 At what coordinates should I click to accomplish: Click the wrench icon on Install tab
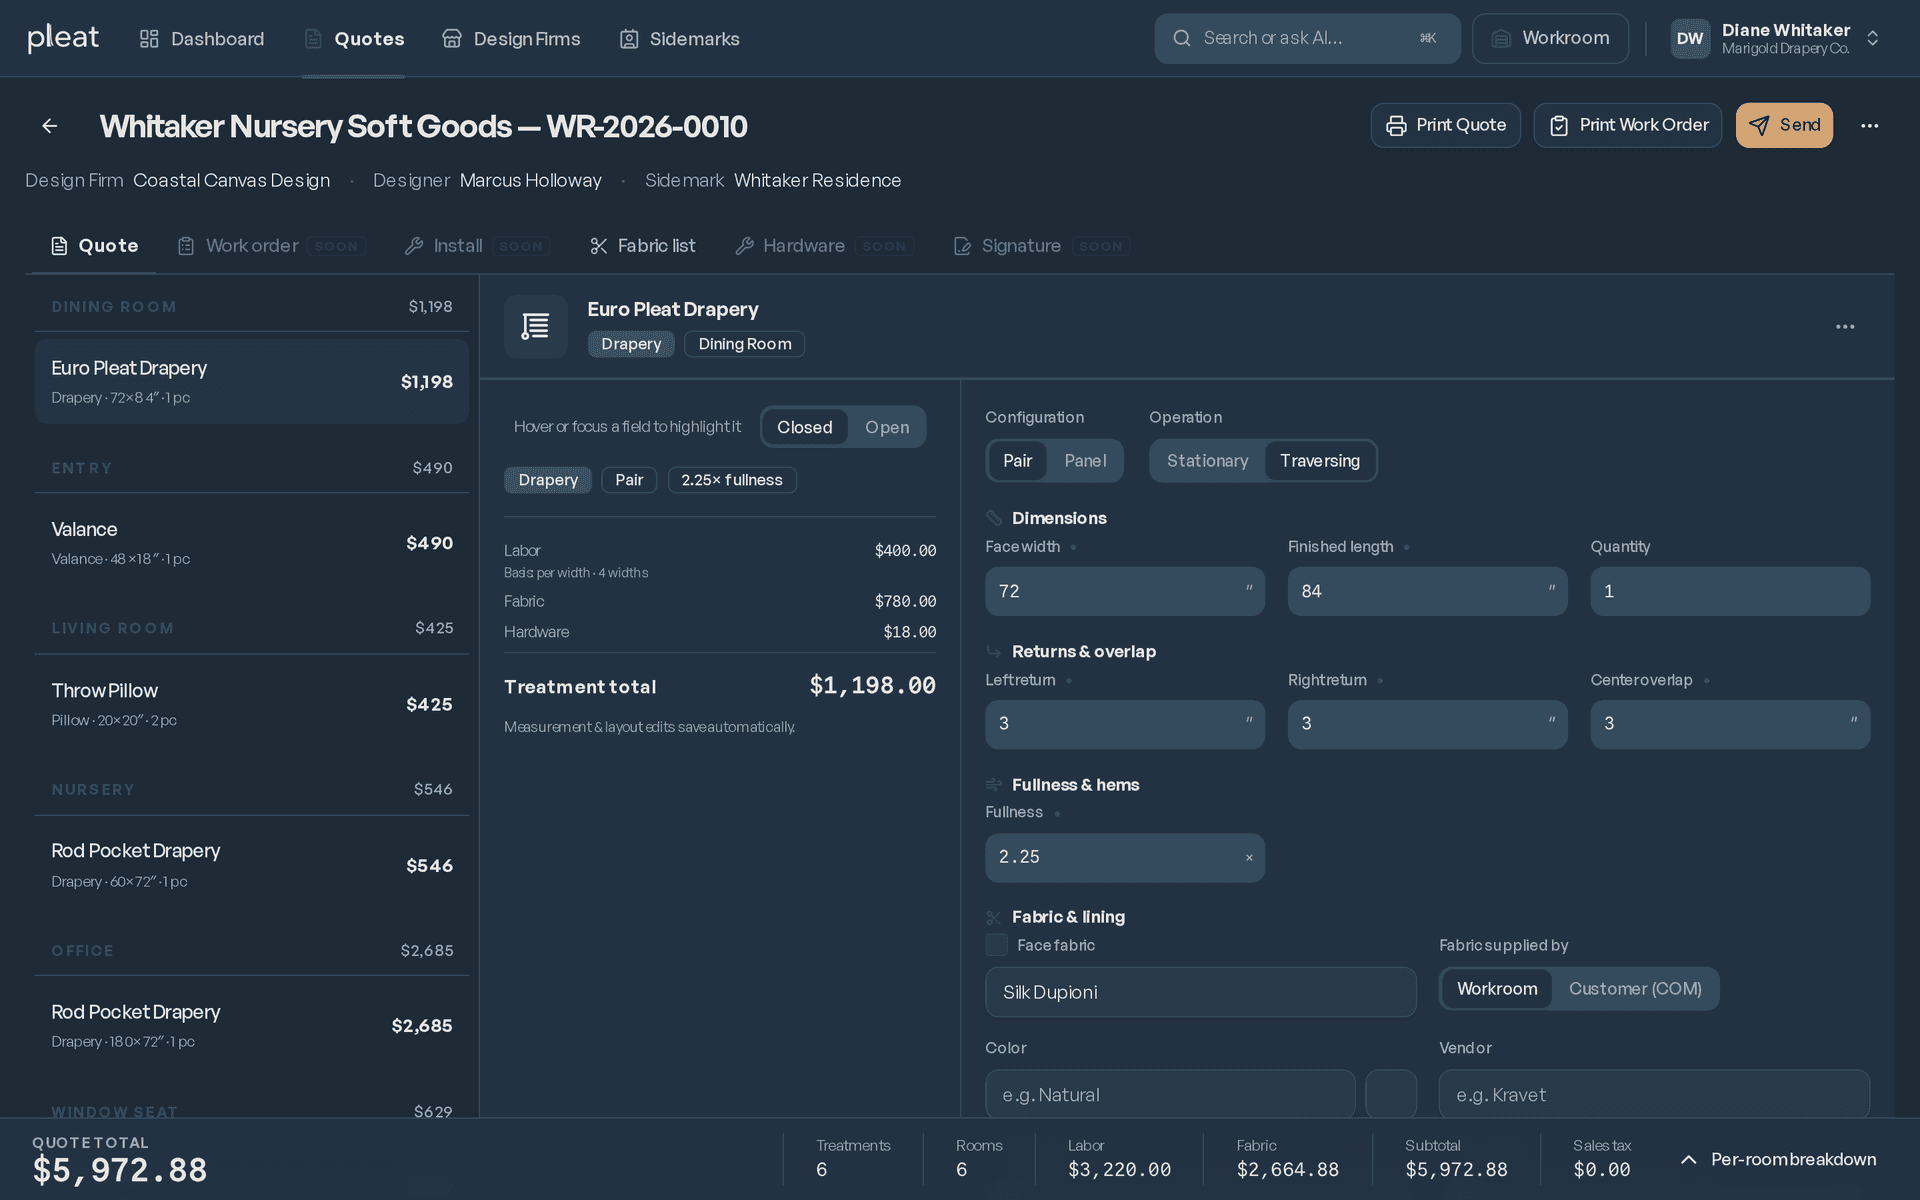pyautogui.click(x=414, y=246)
